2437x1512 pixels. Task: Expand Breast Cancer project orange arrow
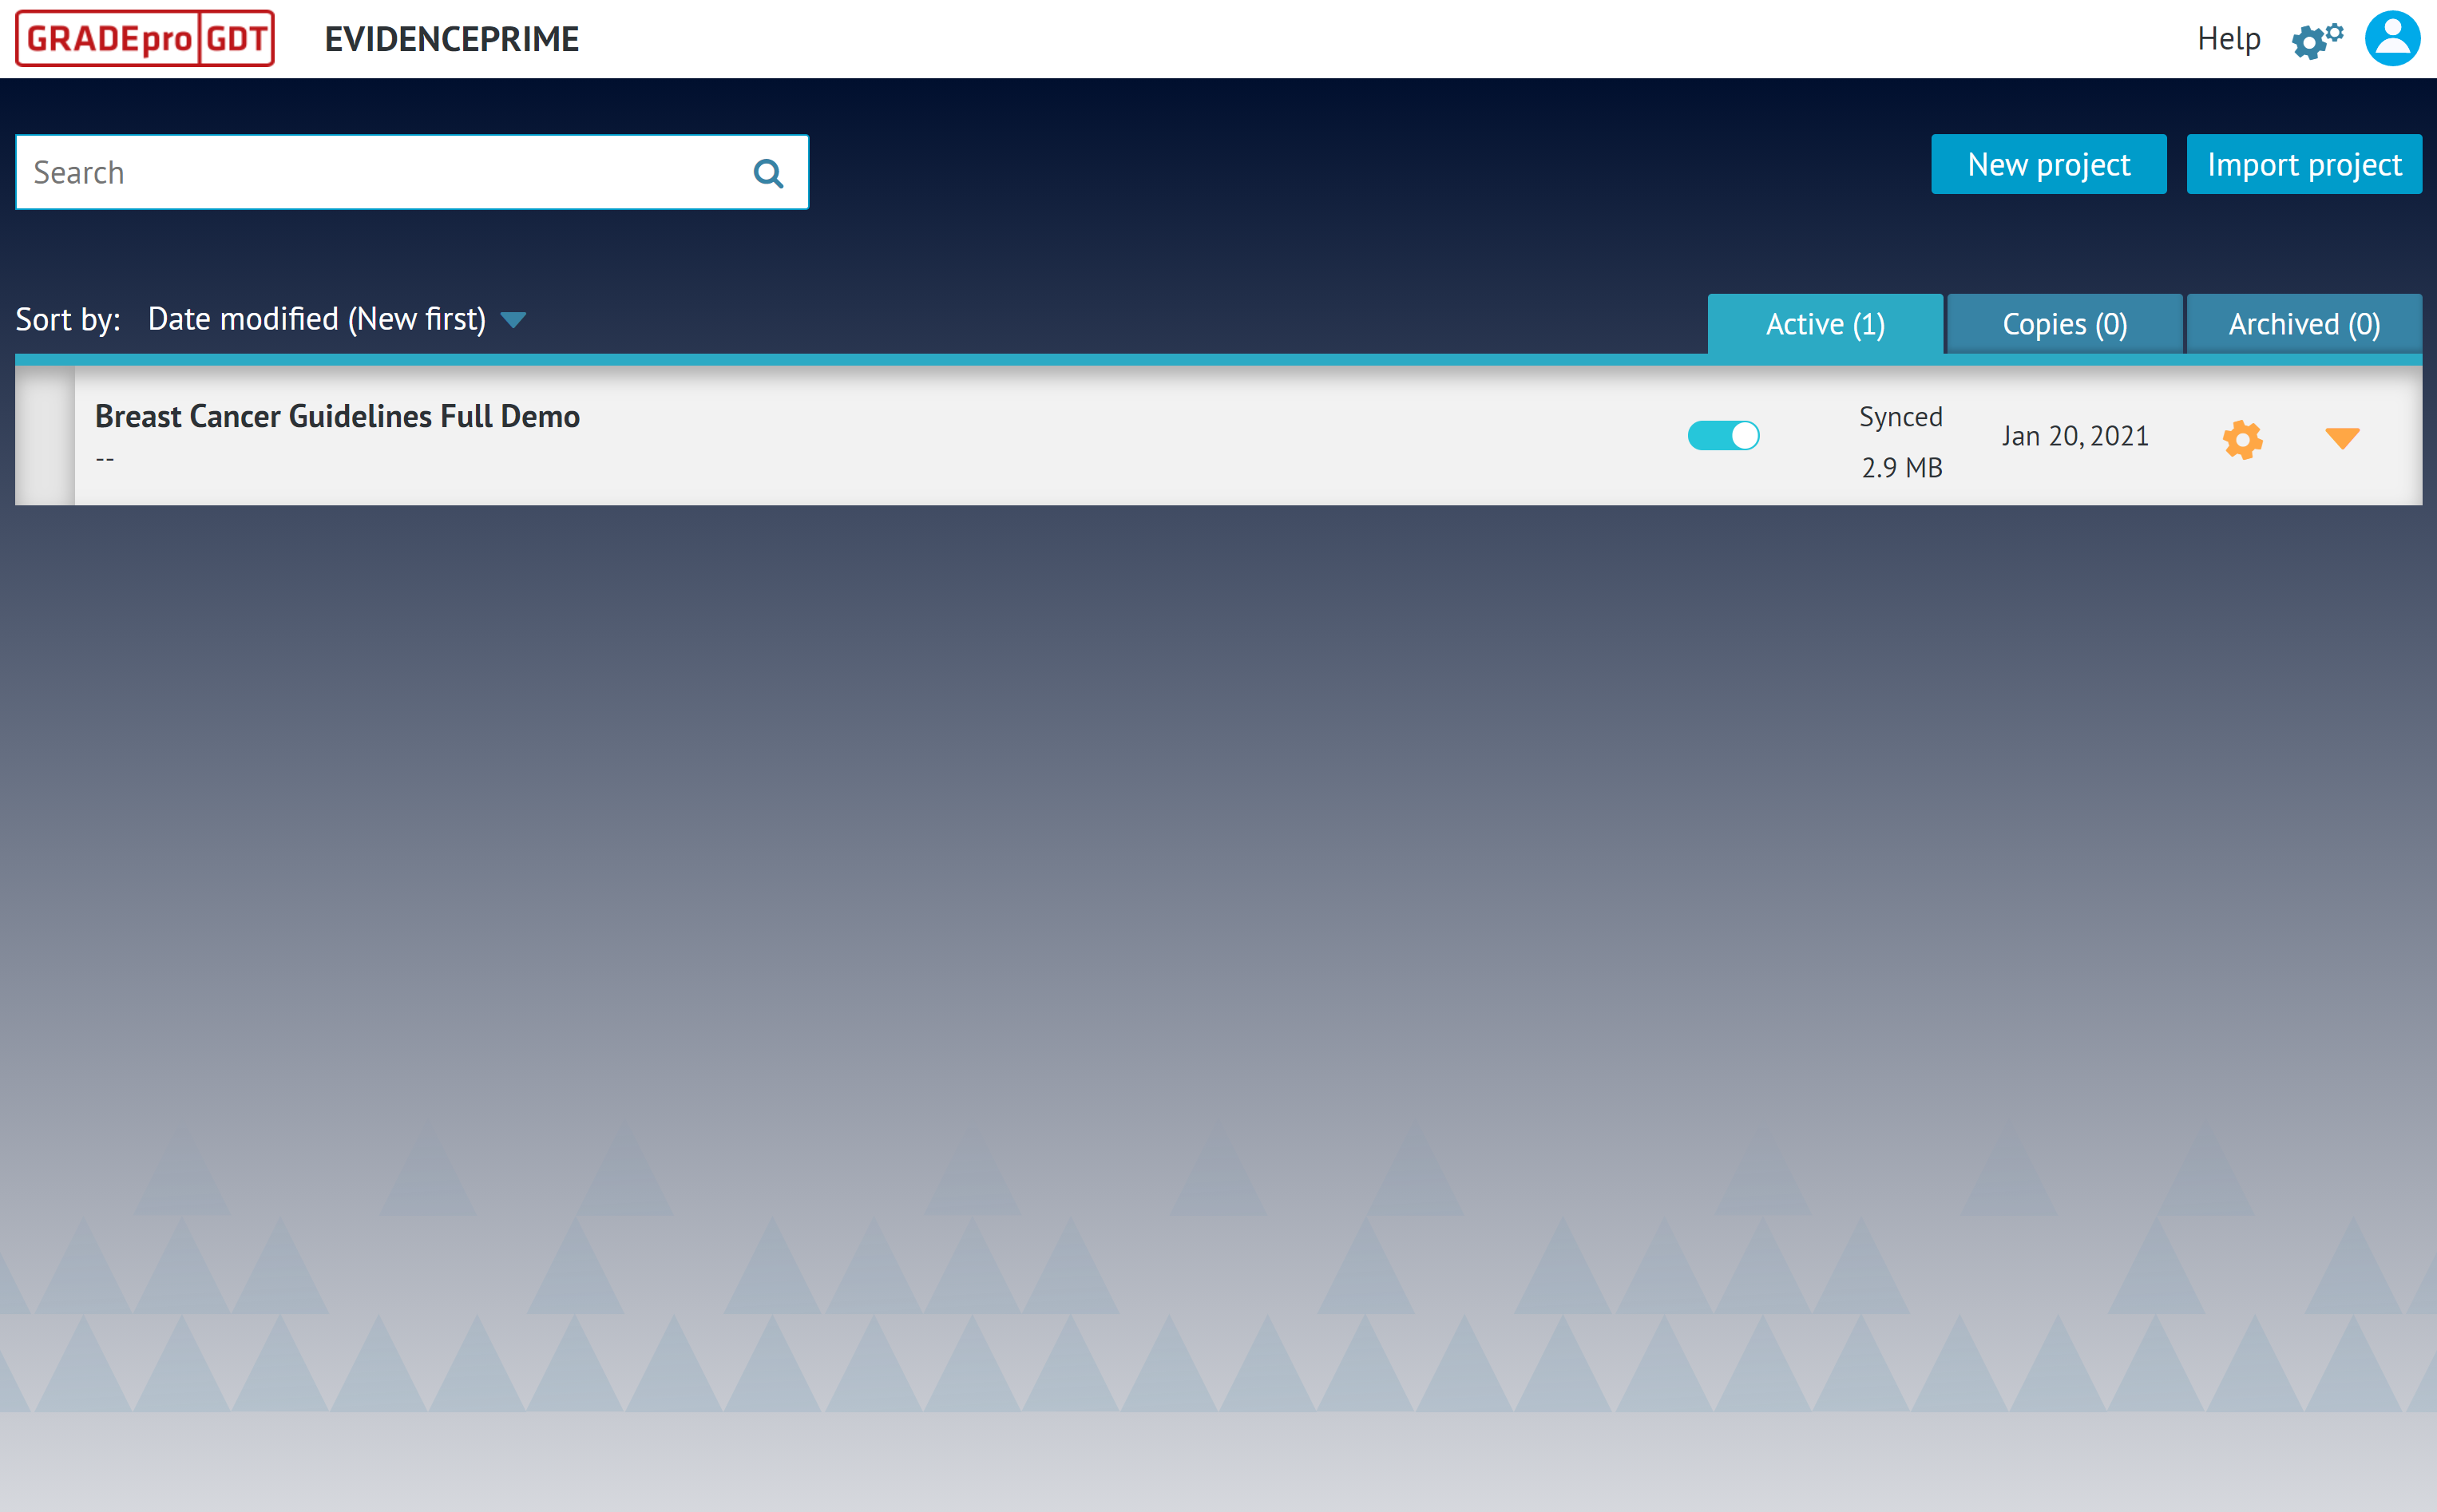(2342, 438)
